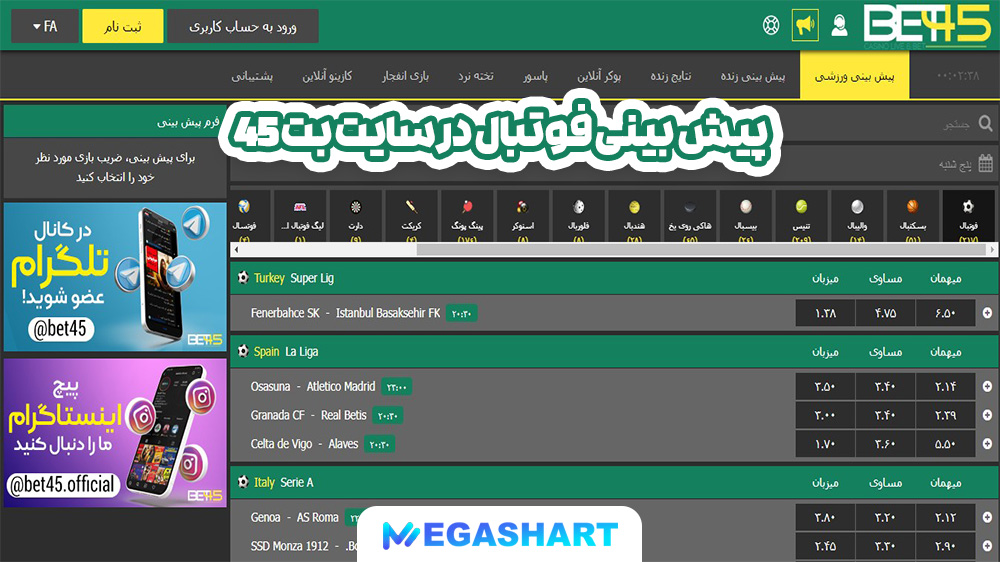Screen dimensions: 1000x562
Task: Click ورود به حساب کاربری login button
Action: 243,26
